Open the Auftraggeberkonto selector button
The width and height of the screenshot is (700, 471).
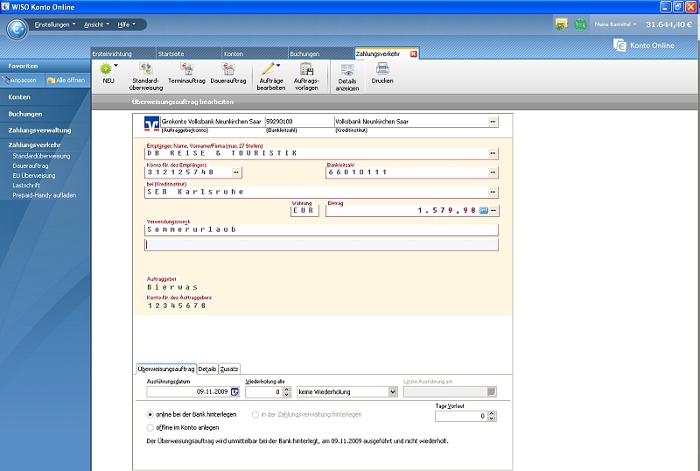click(x=492, y=121)
